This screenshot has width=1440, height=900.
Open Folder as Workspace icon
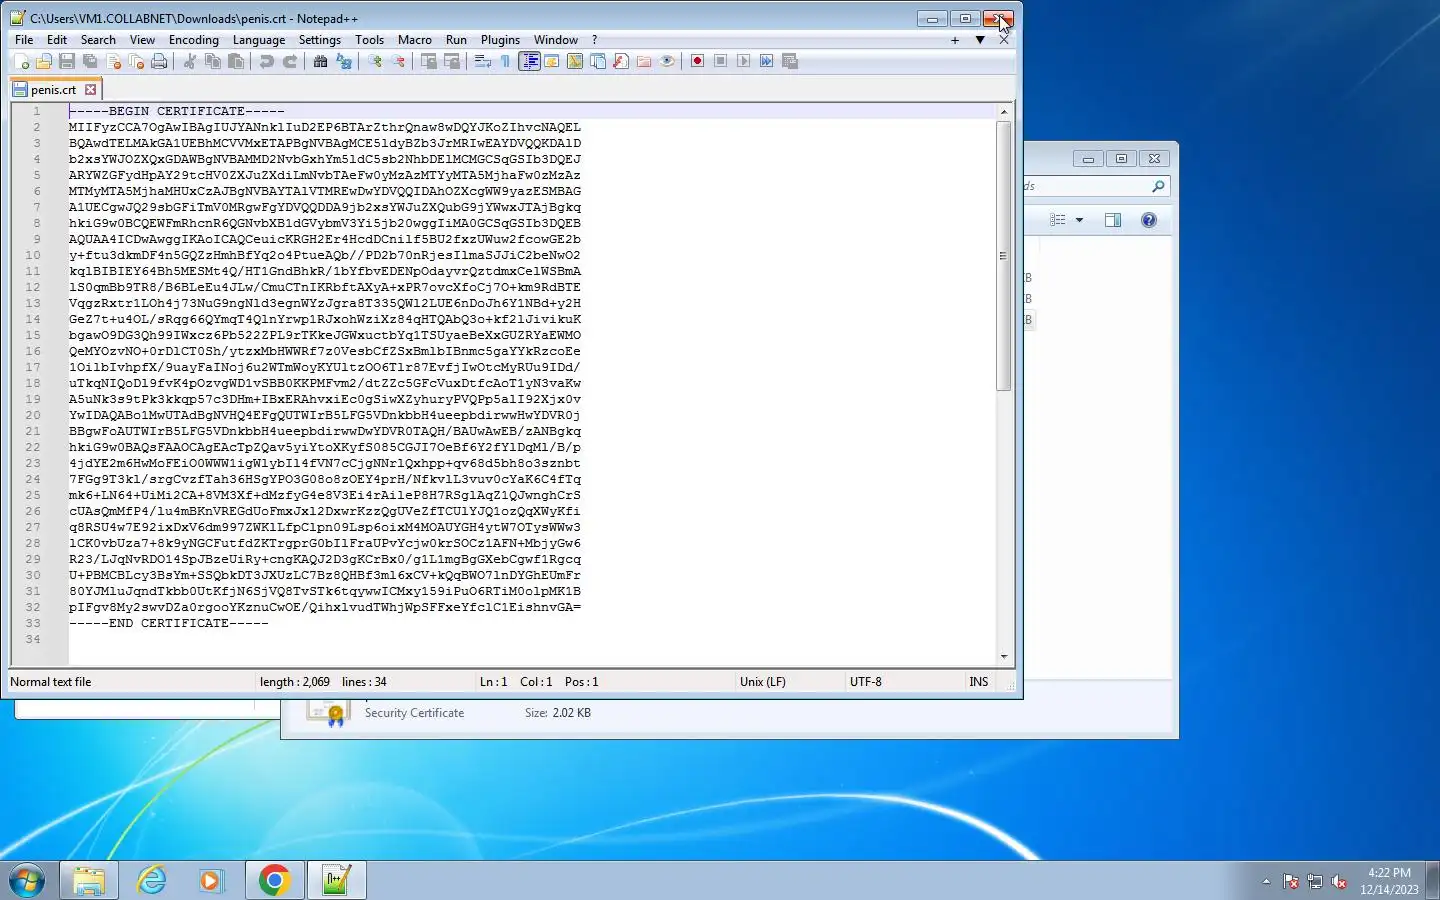644,61
